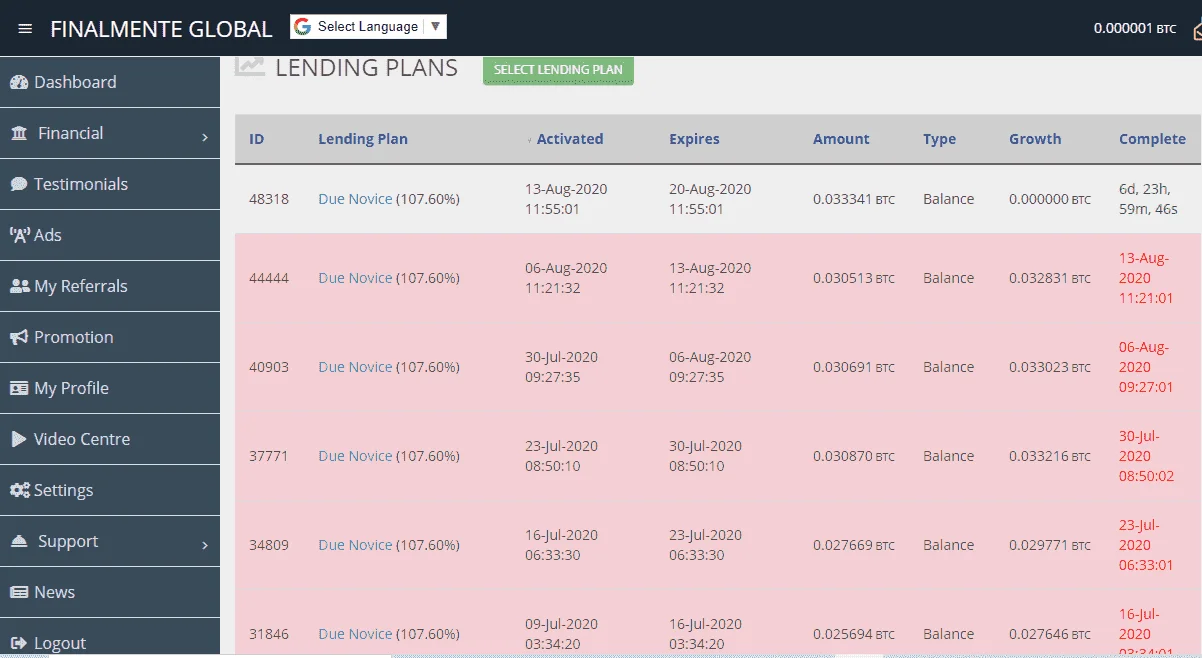The image size is (1202, 658).
Task: Click the Promotion megaphone icon
Action: click(x=20, y=337)
